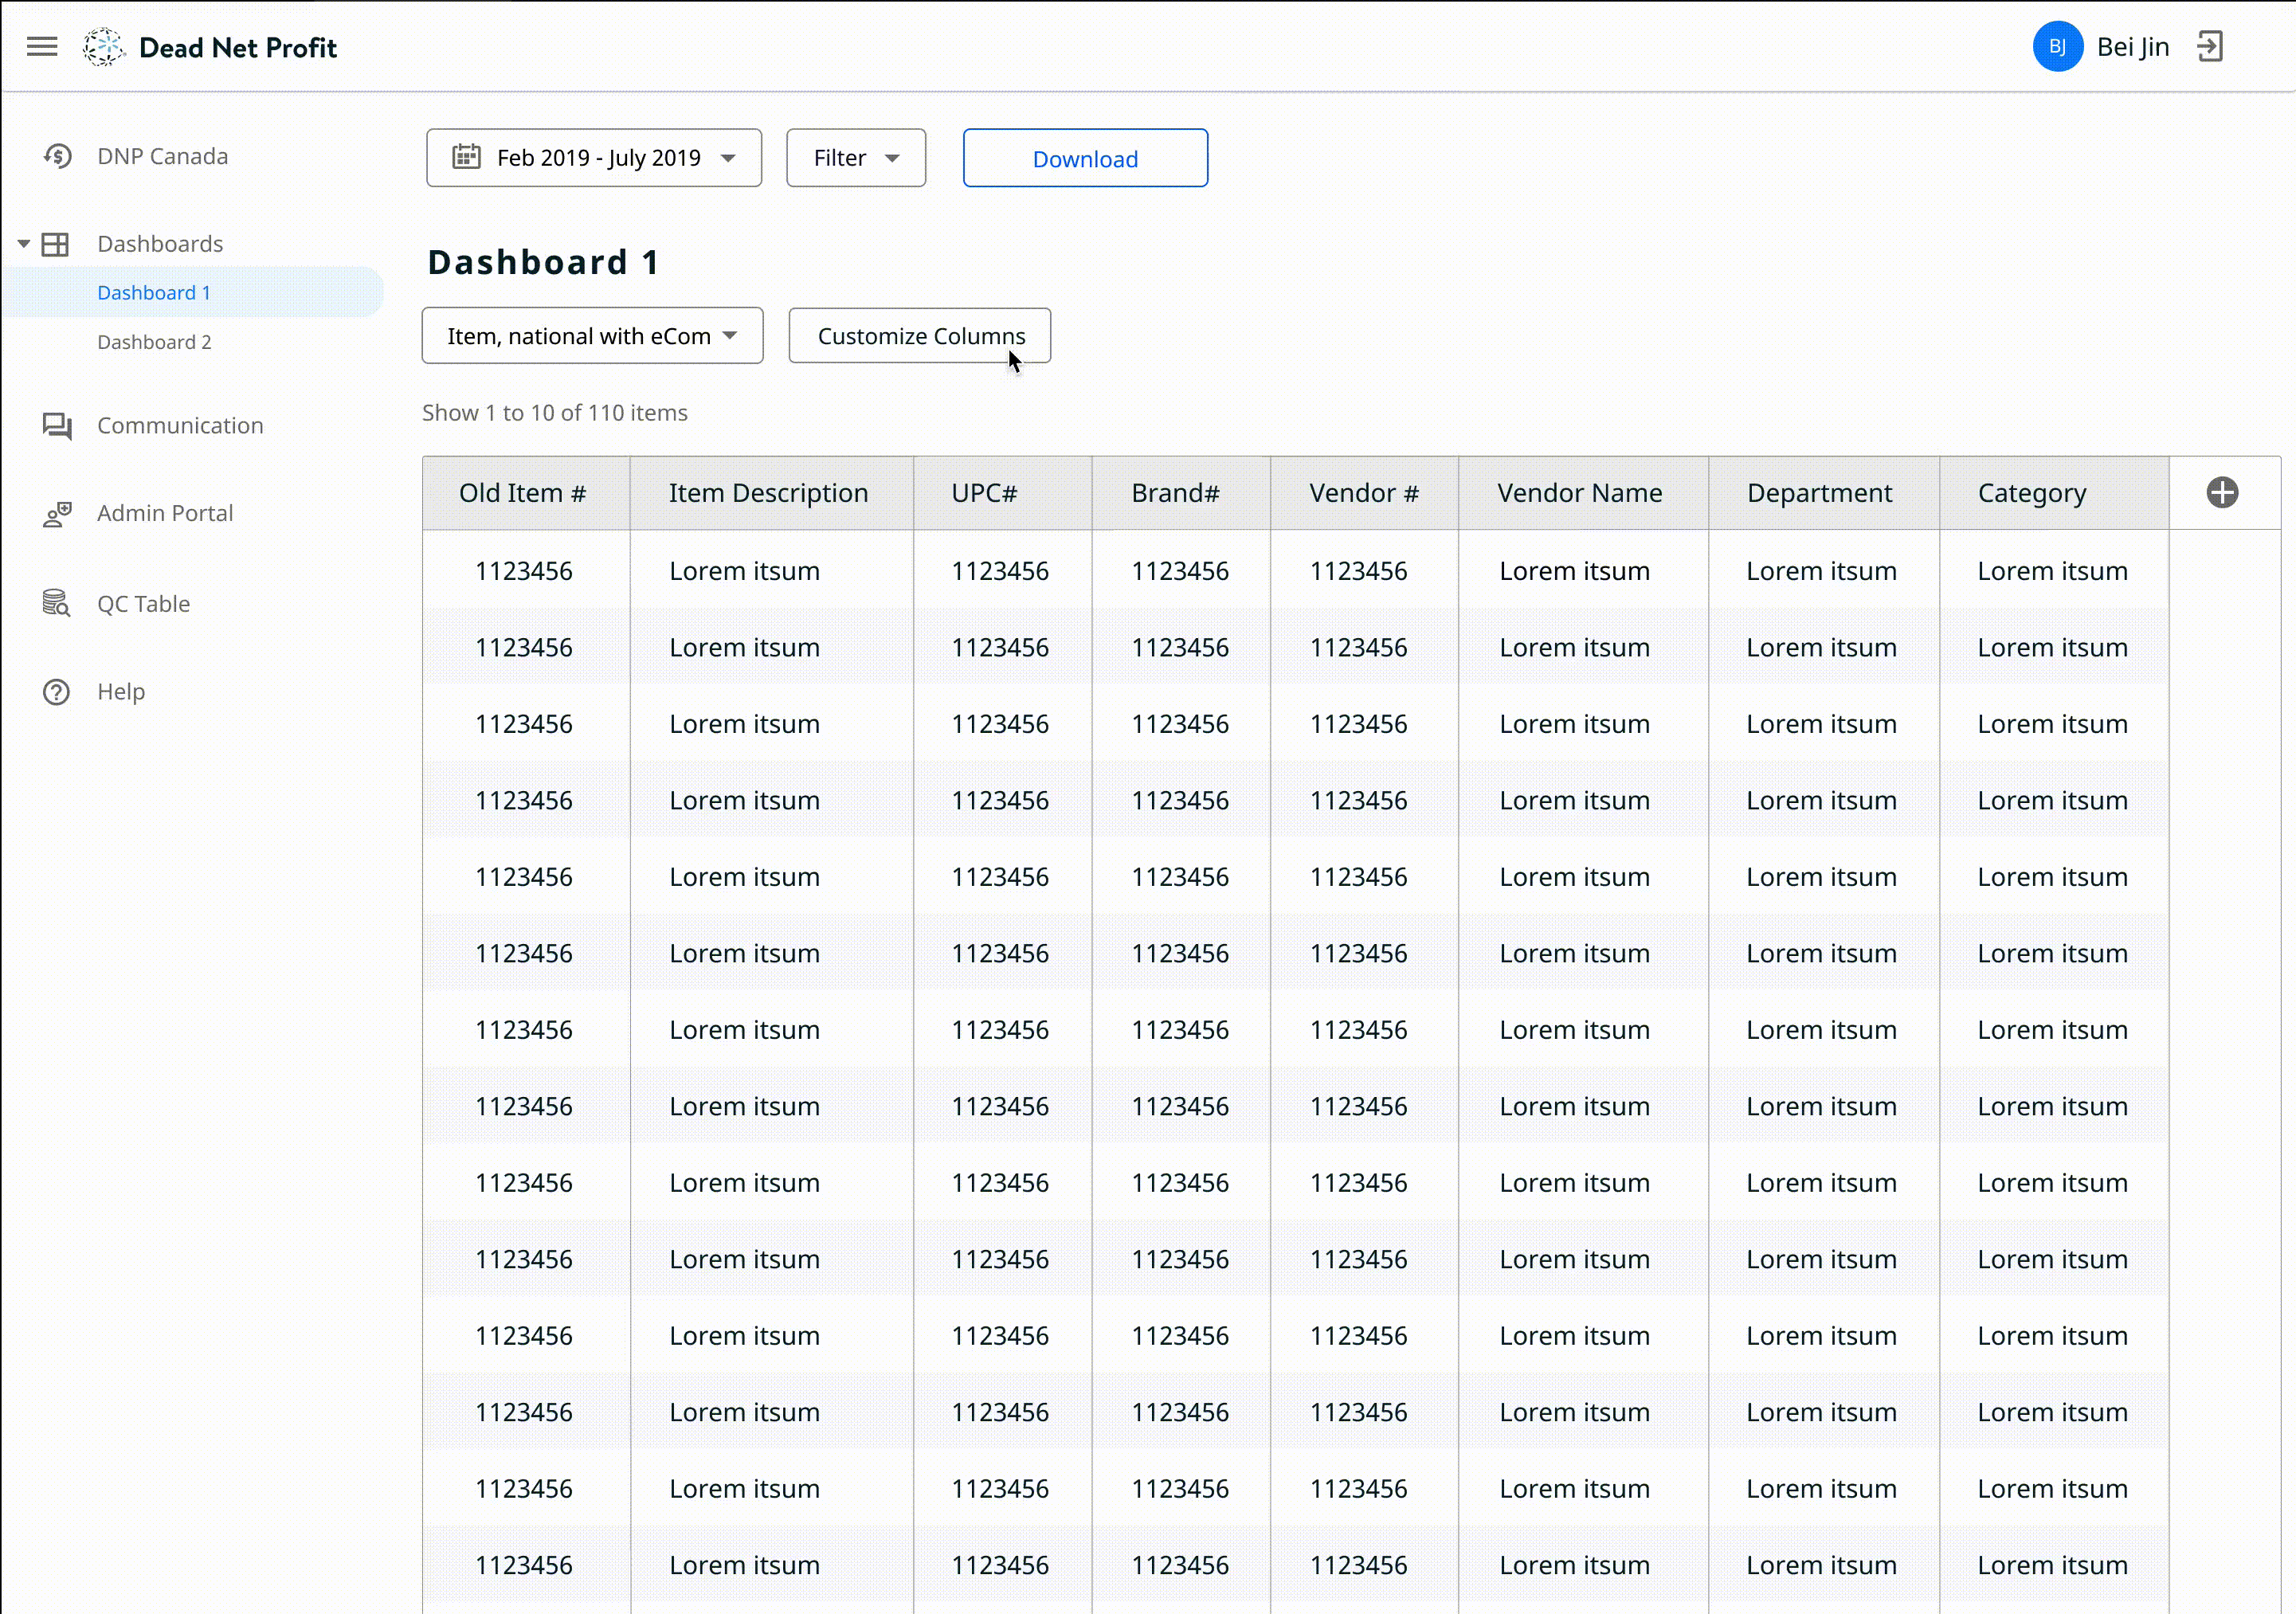Open Admin Portal from sidebar icon

[x=57, y=514]
